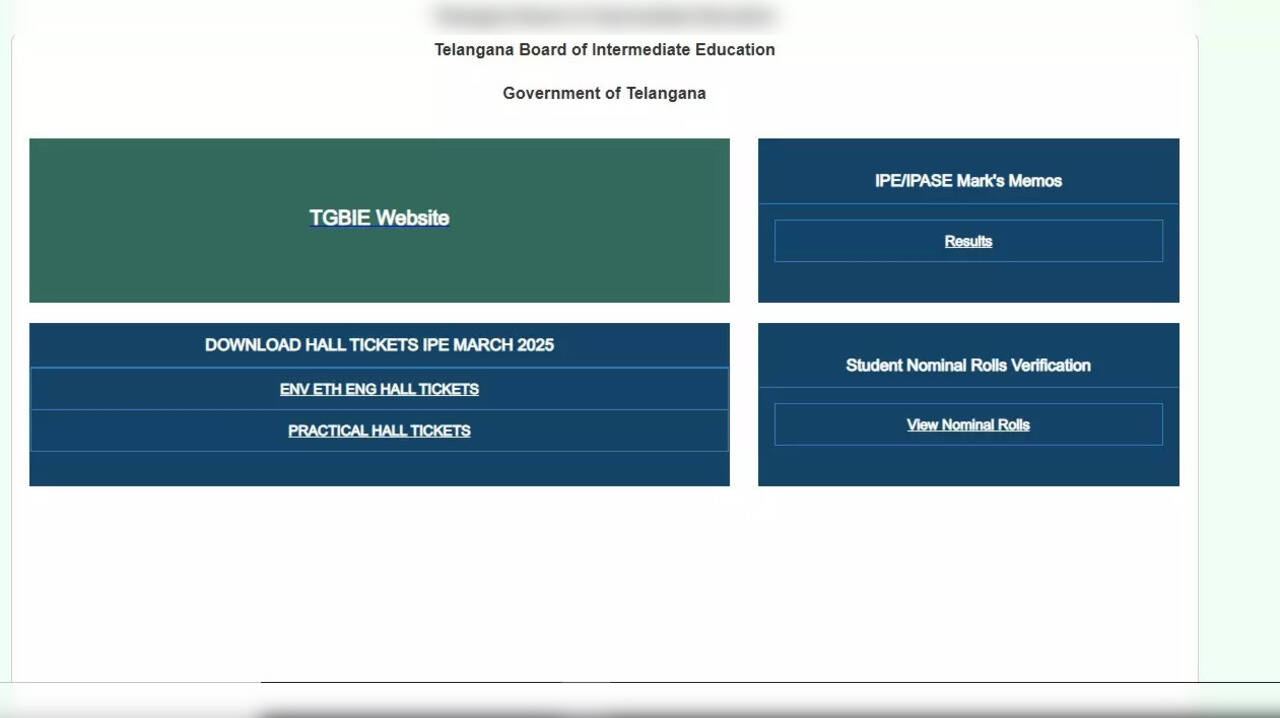The image size is (1280, 718).
Task: Click inside the hall tickets section
Action: [x=379, y=470]
